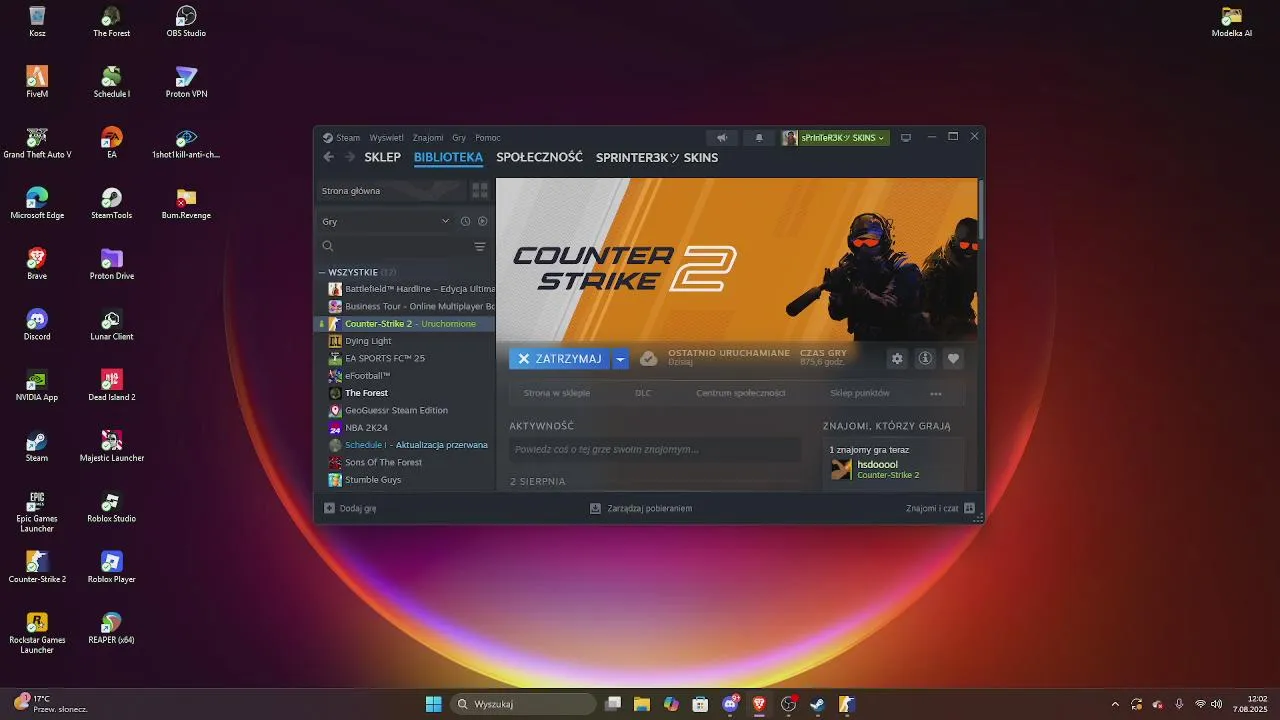The image size is (1280, 720).
Task: Open OBS Studio desktop shortcut
Action: pos(186,21)
